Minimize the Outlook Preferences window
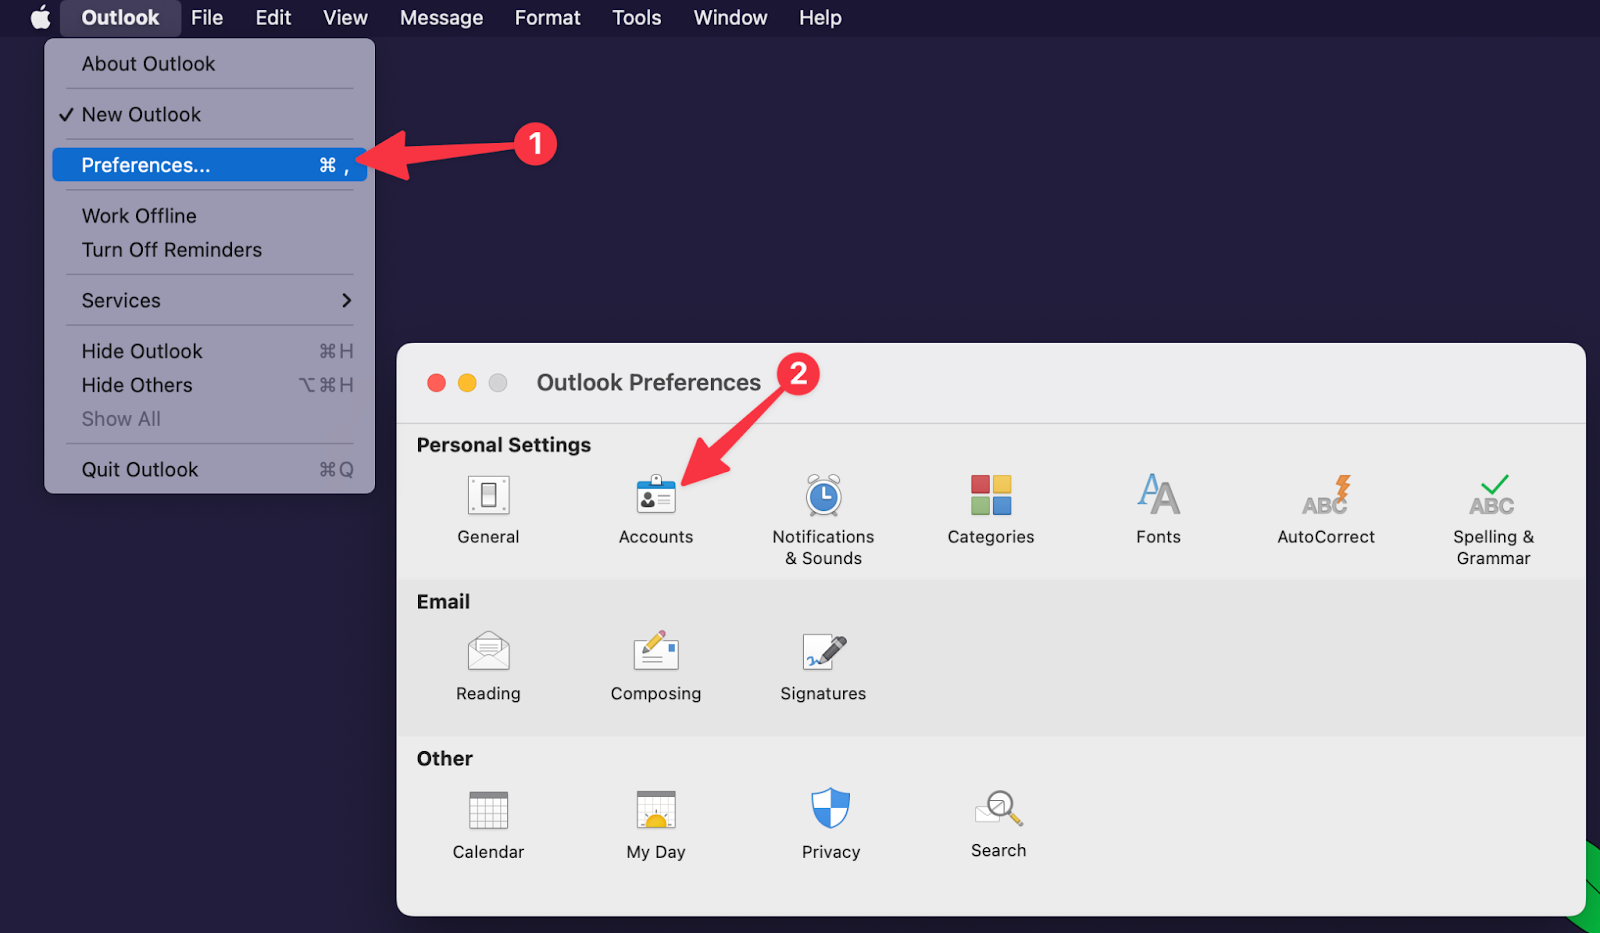 click(467, 383)
